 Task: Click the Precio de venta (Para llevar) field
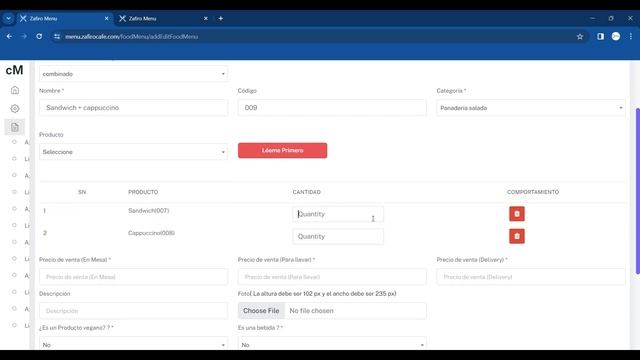(332, 277)
